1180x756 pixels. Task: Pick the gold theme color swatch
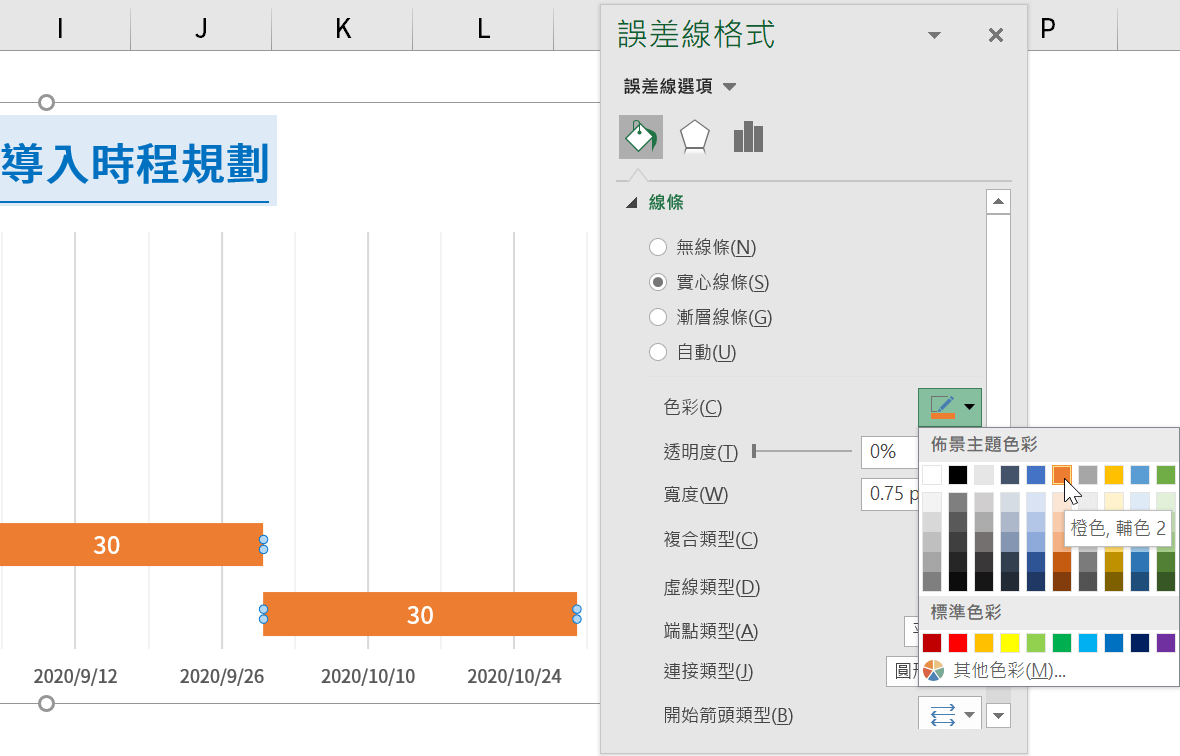pos(1114,475)
